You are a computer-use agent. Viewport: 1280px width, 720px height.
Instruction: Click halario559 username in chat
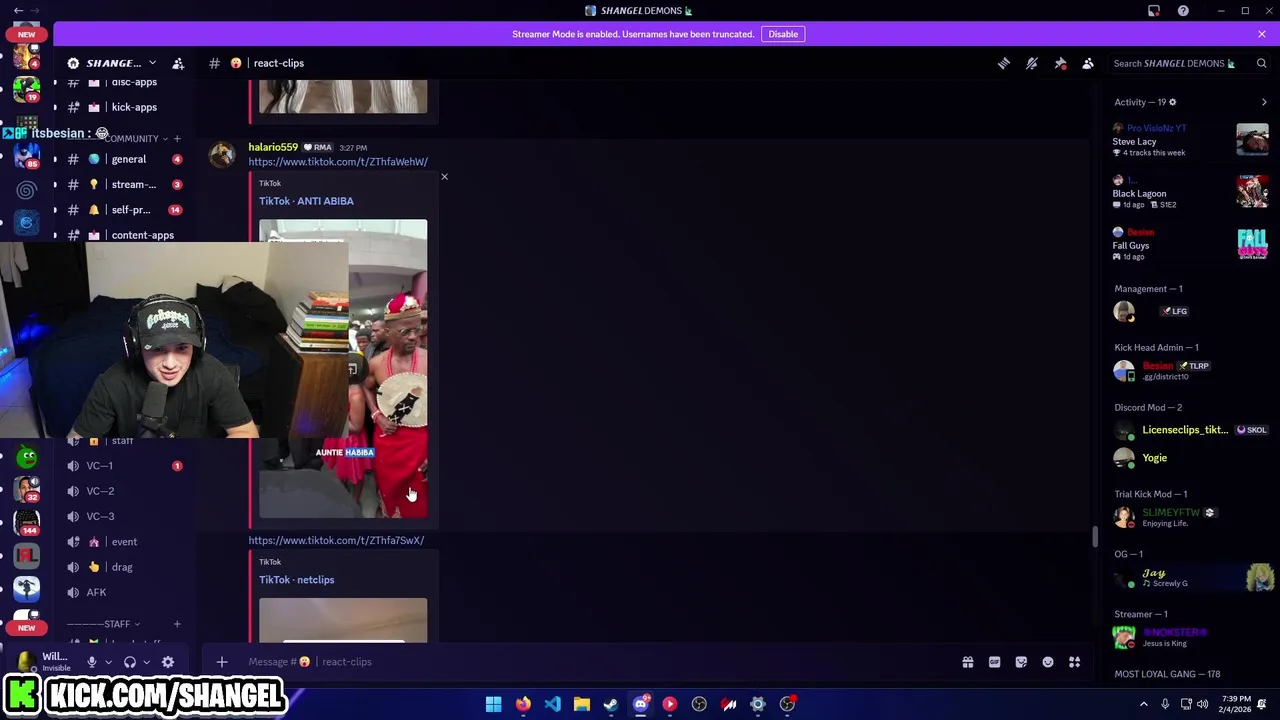(x=273, y=147)
